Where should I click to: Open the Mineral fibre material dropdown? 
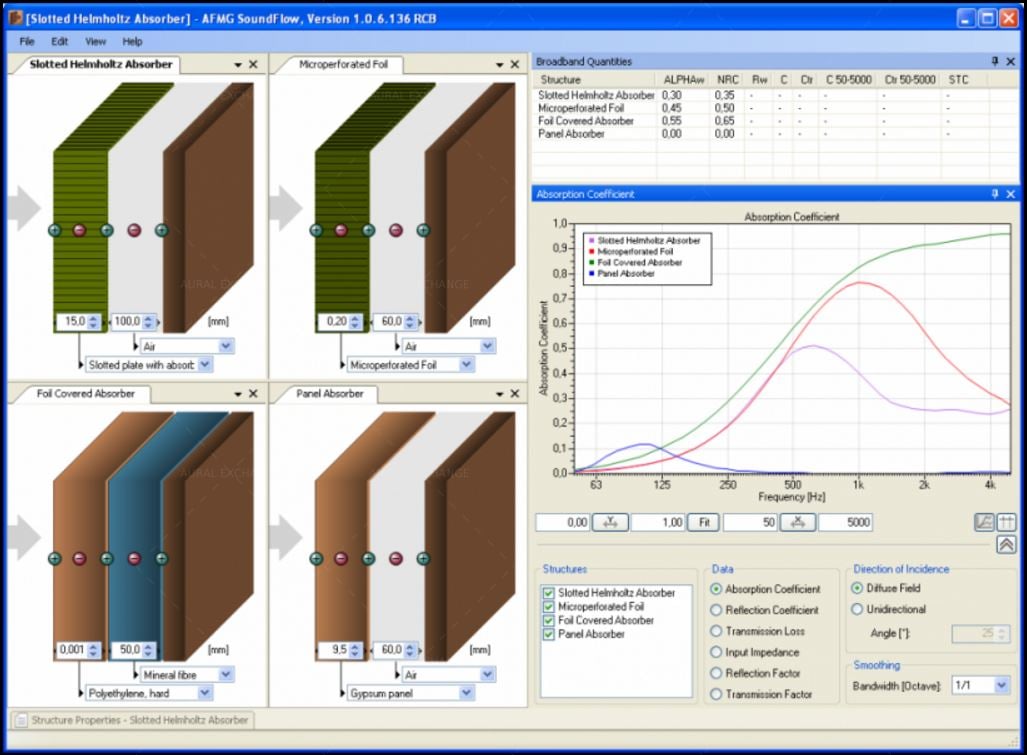click(226, 675)
